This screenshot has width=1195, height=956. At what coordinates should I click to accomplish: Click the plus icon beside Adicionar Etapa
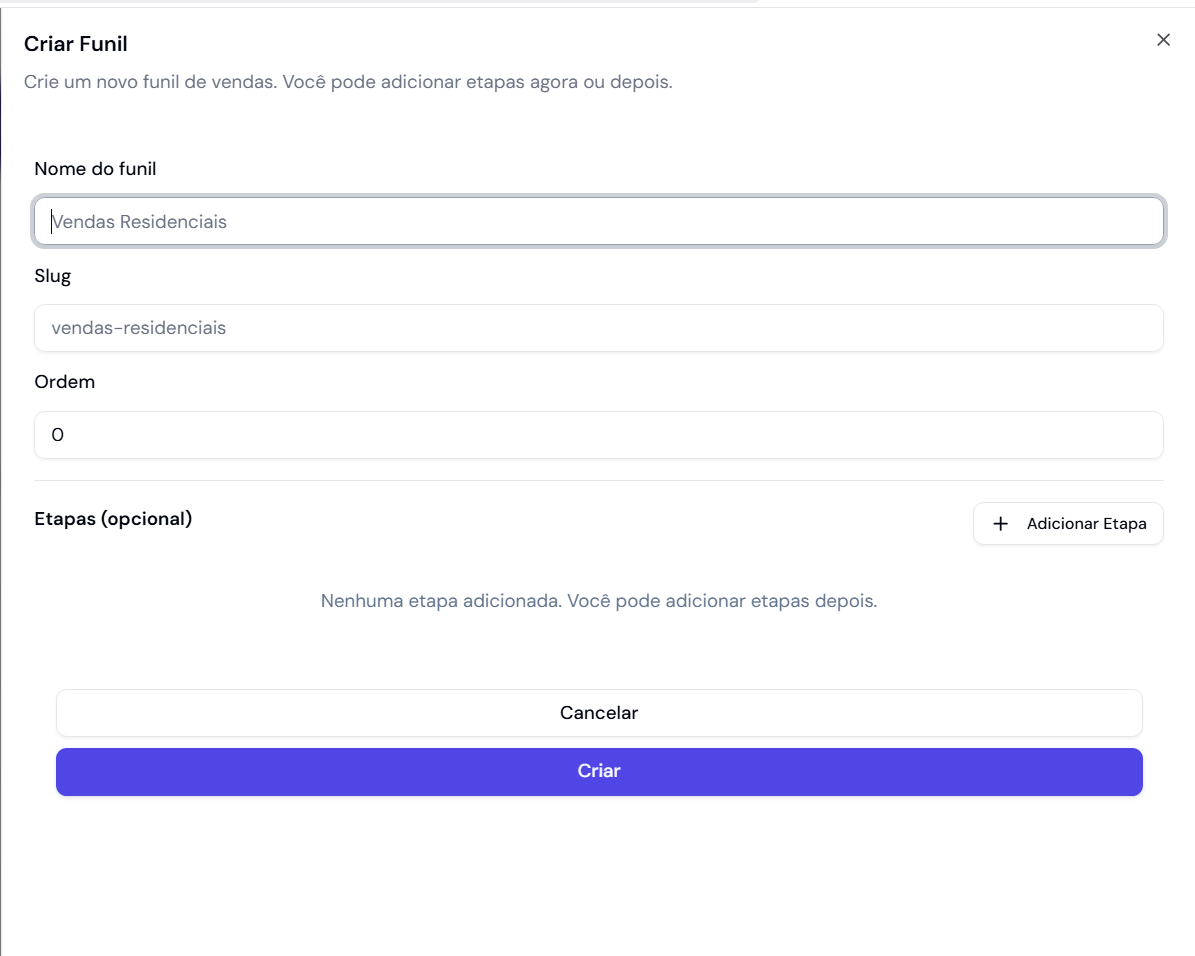coord(1000,524)
